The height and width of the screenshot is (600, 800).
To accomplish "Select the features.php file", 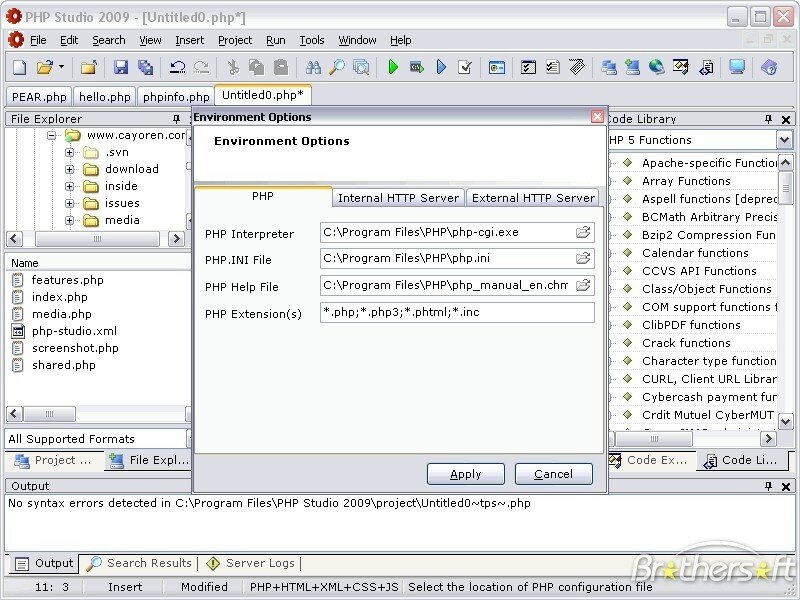I will [x=67, y=280].
